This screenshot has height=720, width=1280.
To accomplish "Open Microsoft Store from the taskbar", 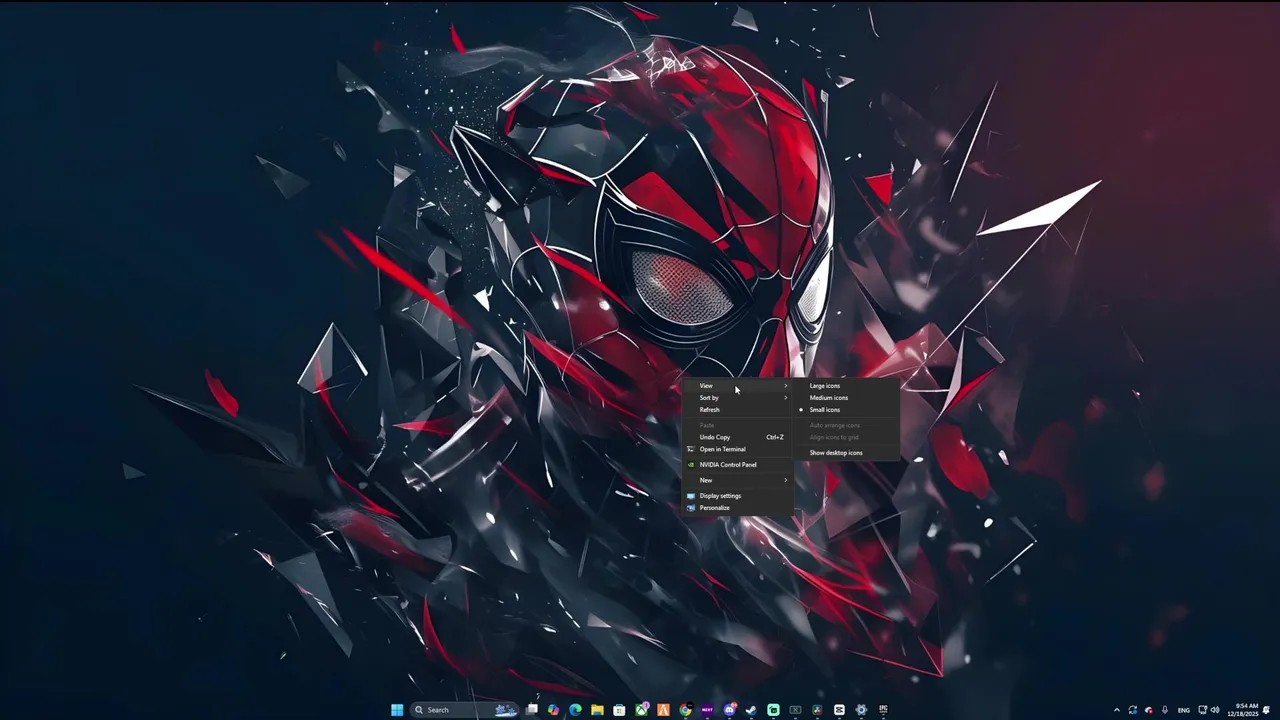I will click(x=619, y=710).
